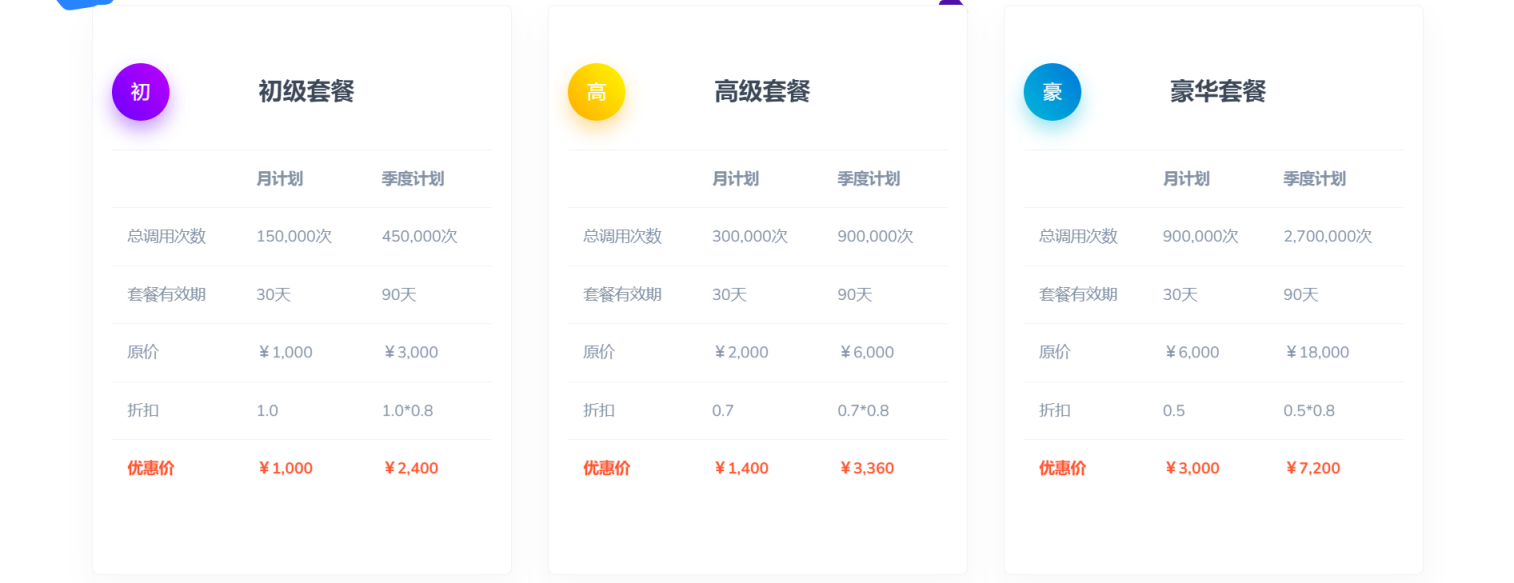Click the blue 豪 badge icon
This screenshot has height=583, width=1514.
[x=1052, y=92]
